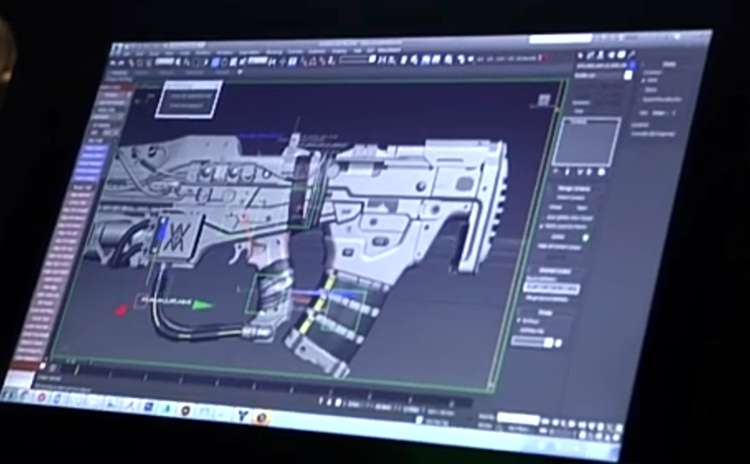Screen dimensions: 750x464
Task: Click the red highlighted item in left panel
Action: [116, 88]
